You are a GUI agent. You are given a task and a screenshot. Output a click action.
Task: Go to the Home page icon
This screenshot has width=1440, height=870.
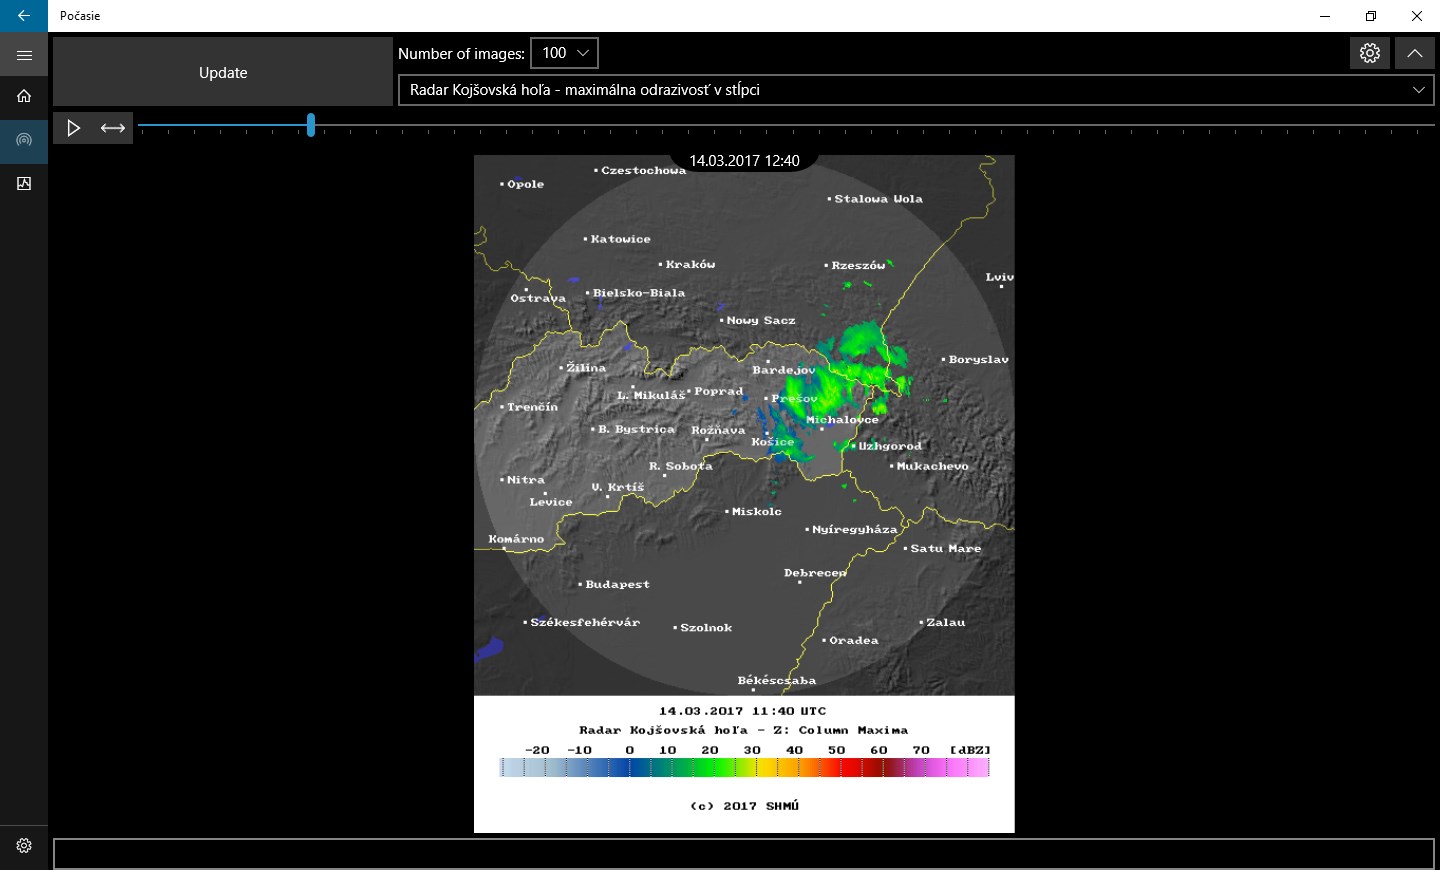tap(24, 96)
